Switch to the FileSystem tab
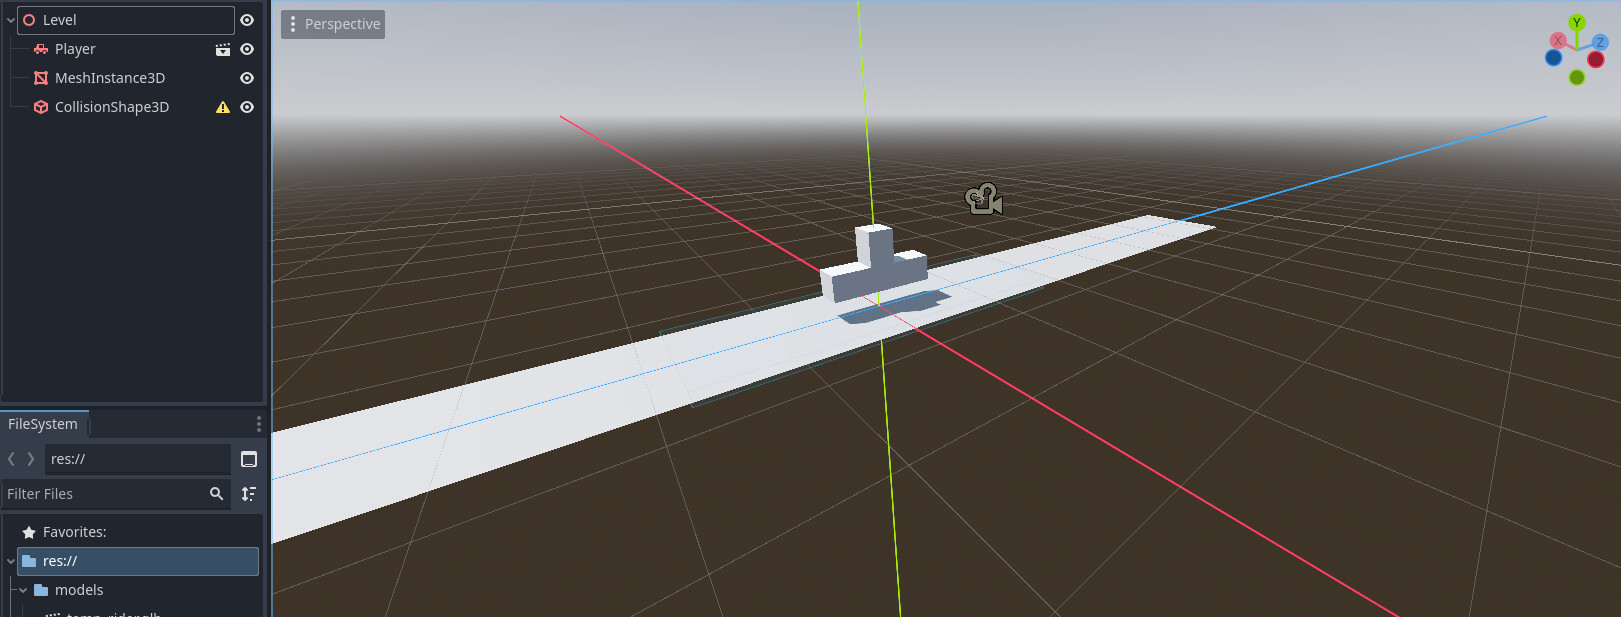The height and width of the screenshot is (617, 1621). pyautogui.click(x=43, y=424)
